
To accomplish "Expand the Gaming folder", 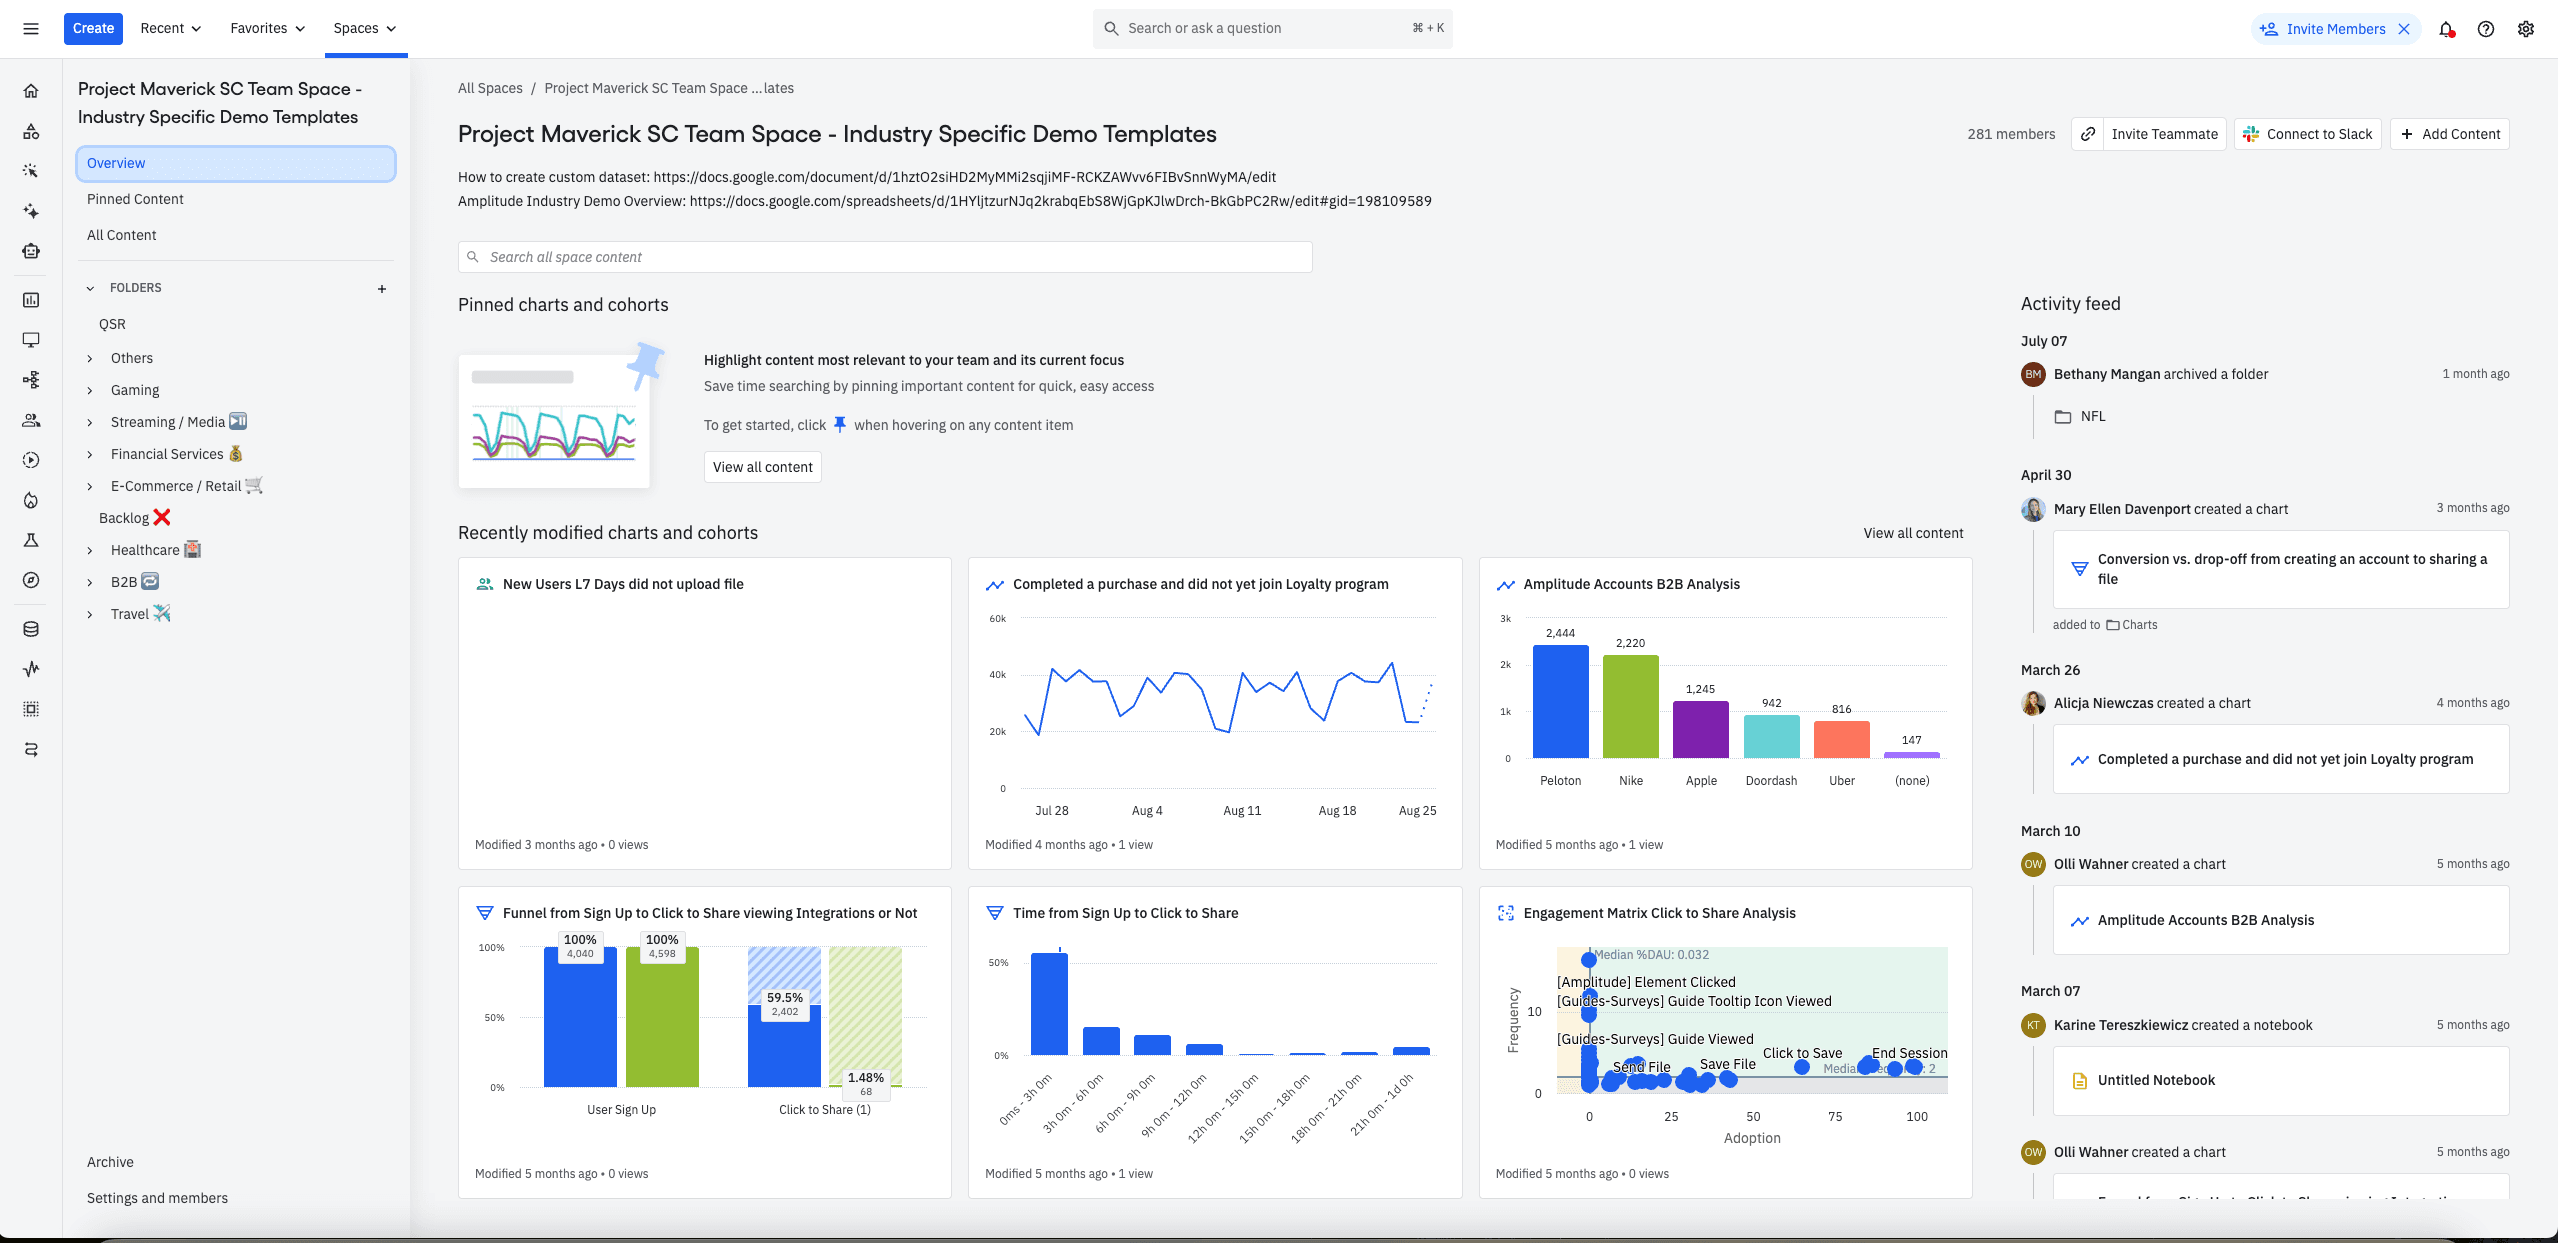I will [x=90, y=391].
